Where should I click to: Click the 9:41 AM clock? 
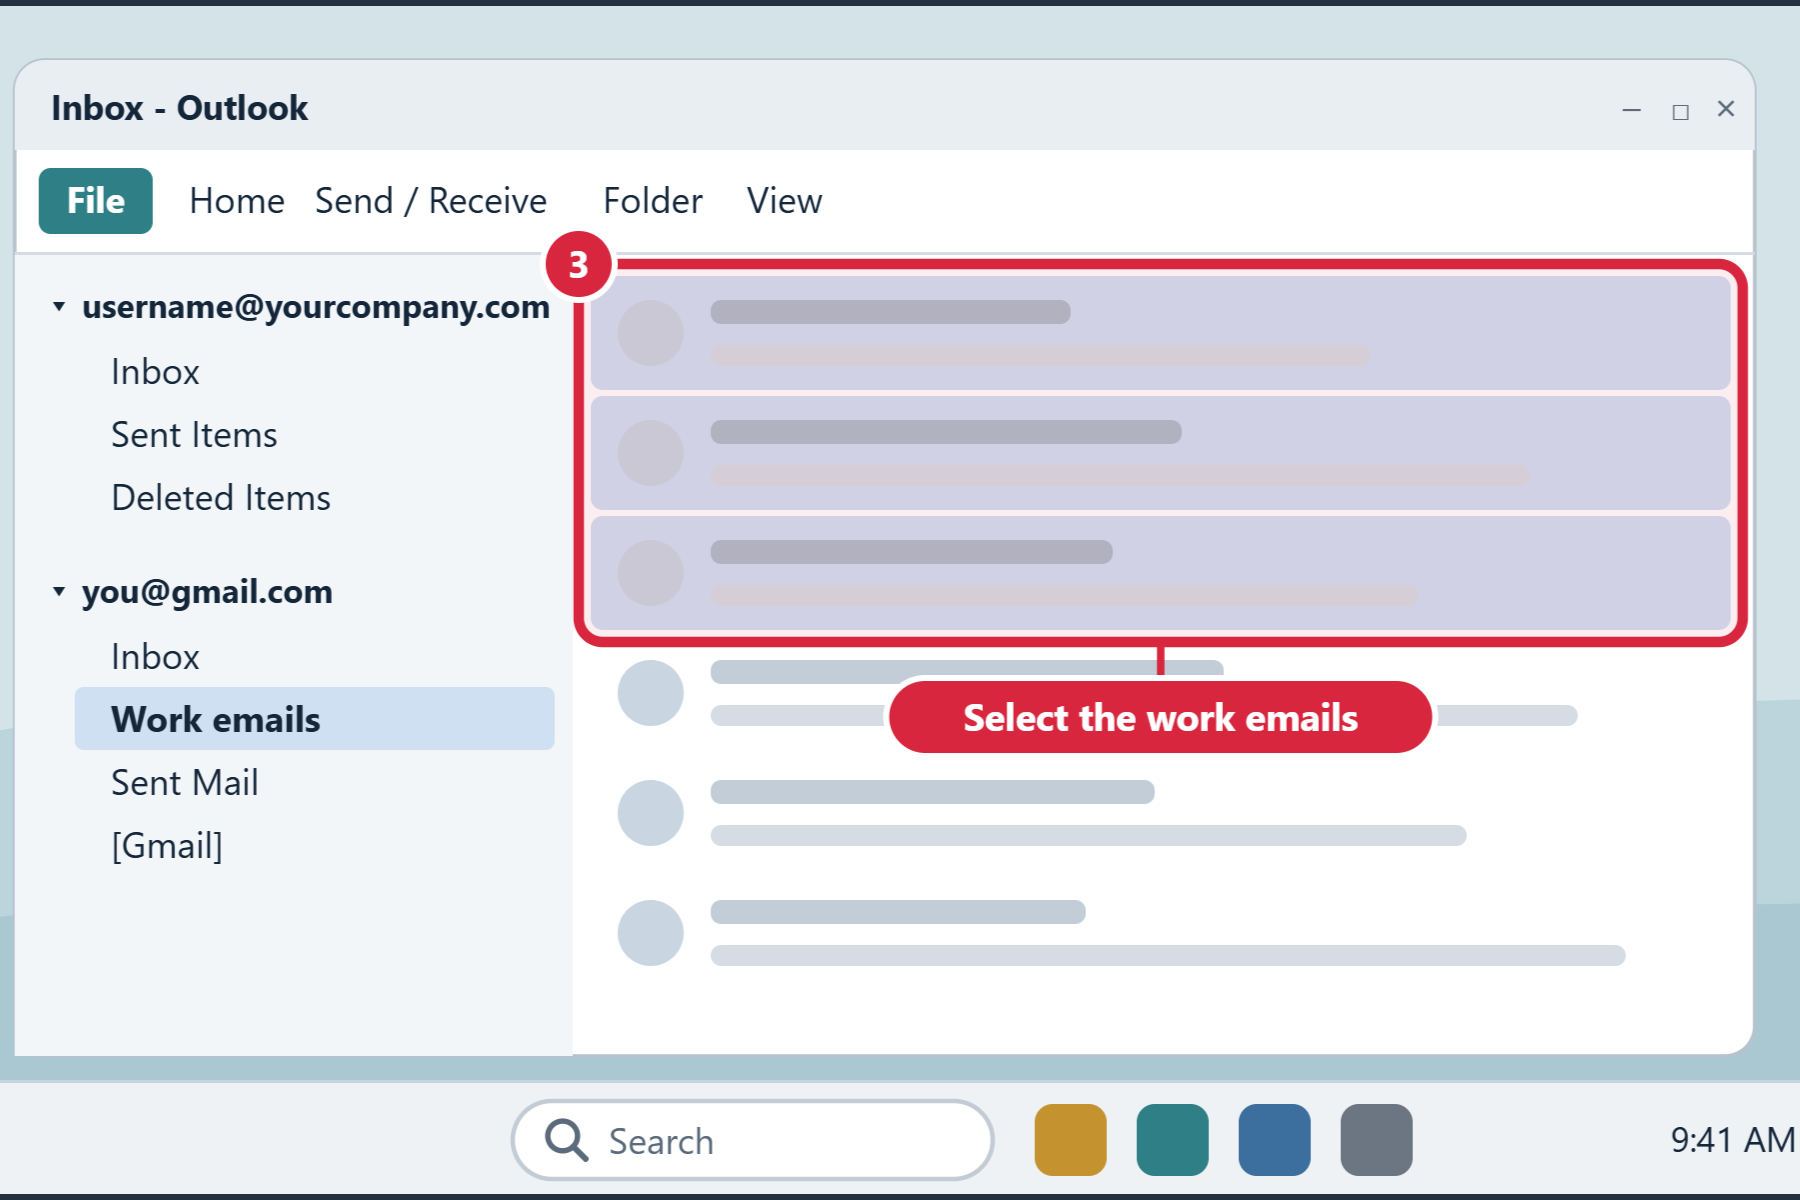pyautogui.click(x=1733, y=1140)
